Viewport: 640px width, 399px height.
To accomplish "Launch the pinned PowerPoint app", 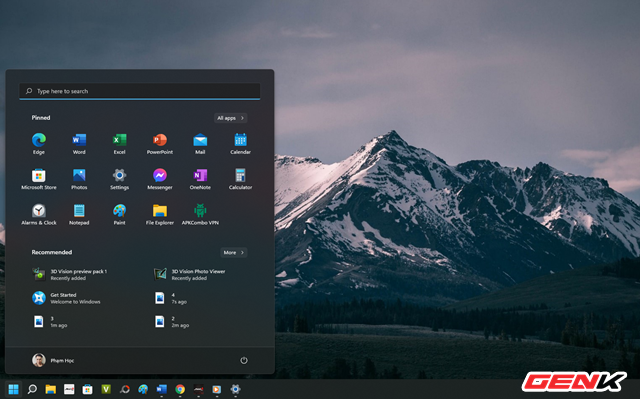I will click(160, 144).
